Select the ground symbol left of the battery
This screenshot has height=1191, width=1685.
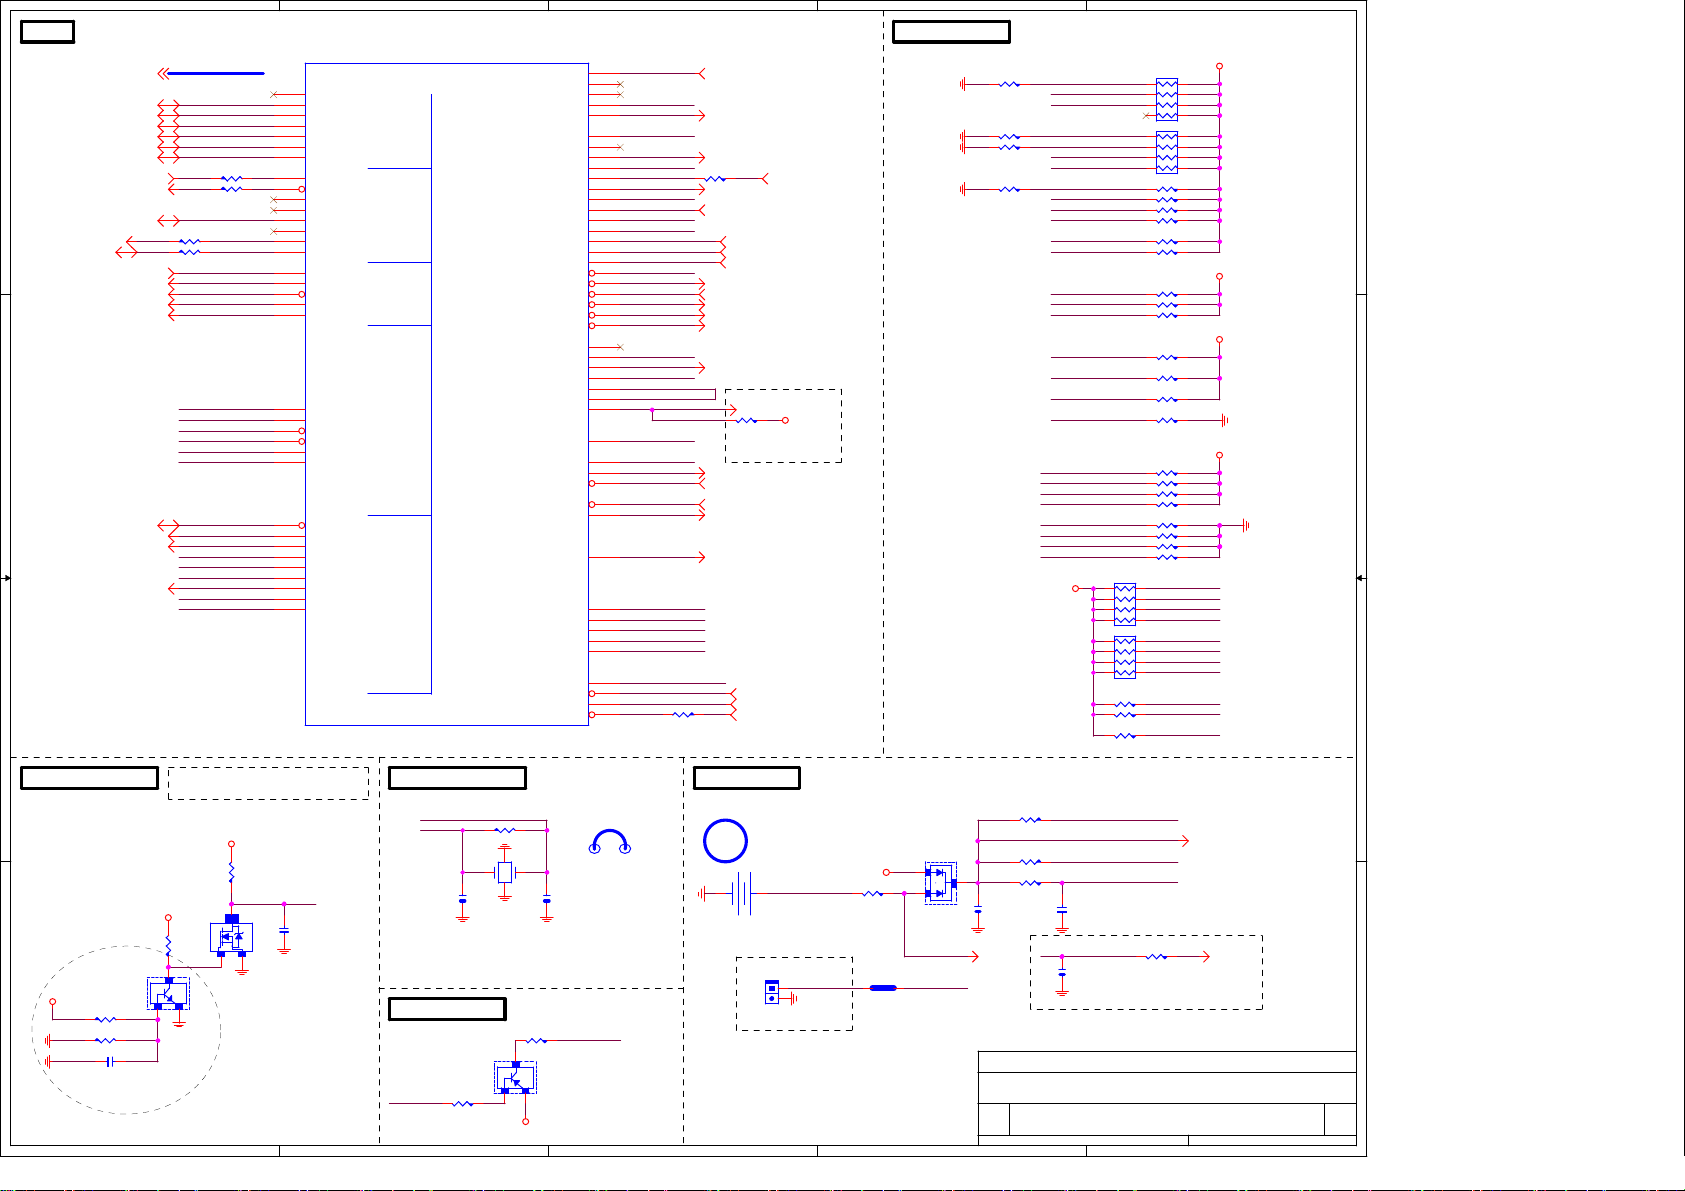point(702,893)
